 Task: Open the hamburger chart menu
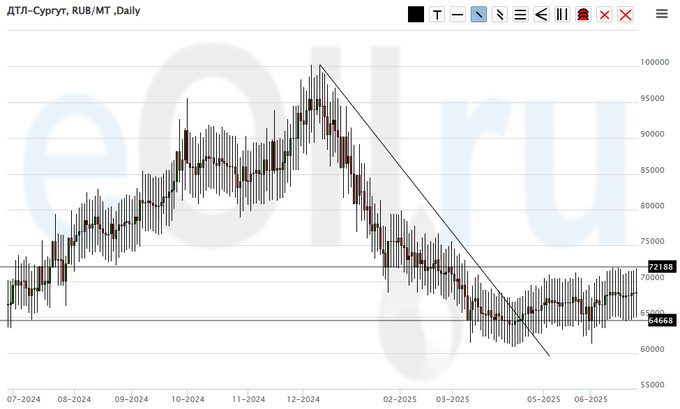click(662, 14)
